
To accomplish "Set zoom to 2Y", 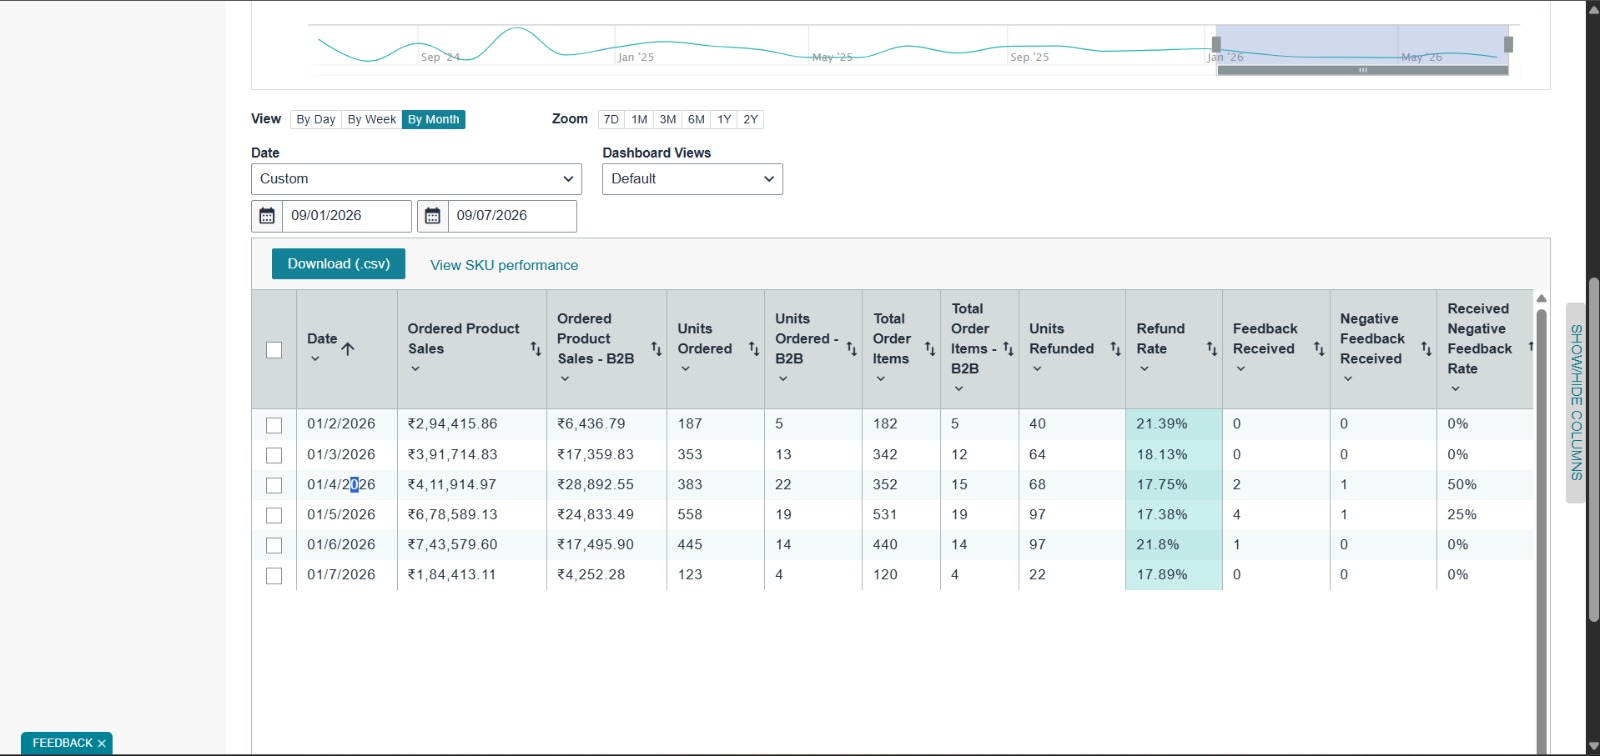I will (x=751, y=120).
